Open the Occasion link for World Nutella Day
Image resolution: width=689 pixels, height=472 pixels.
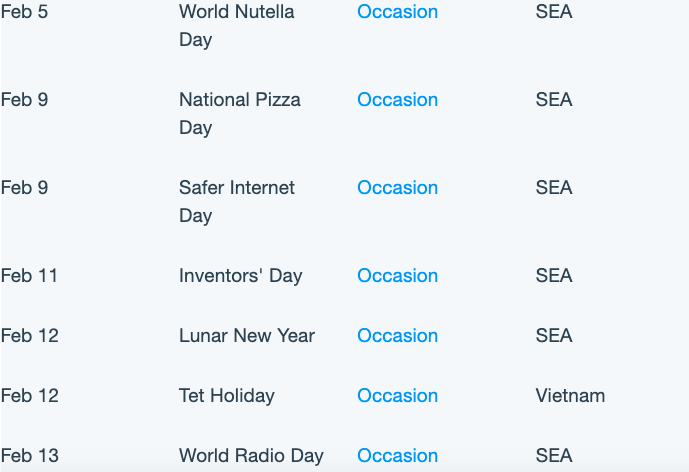(x=397, y=12)
